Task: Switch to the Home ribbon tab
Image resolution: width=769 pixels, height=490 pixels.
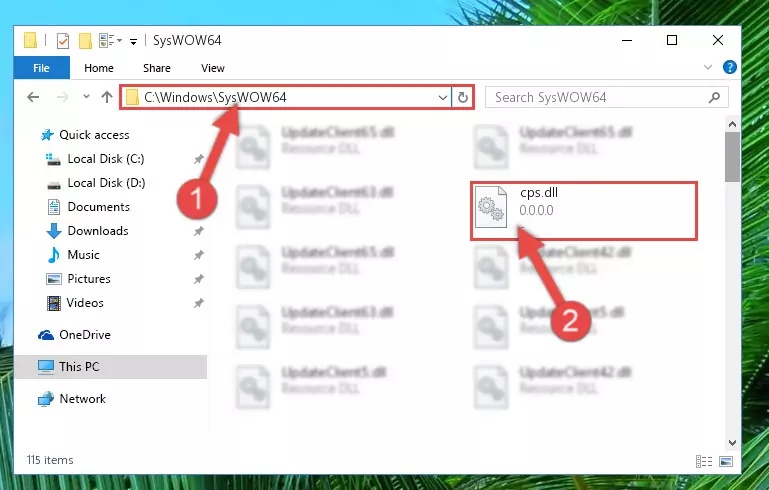Action: (99, 68)
